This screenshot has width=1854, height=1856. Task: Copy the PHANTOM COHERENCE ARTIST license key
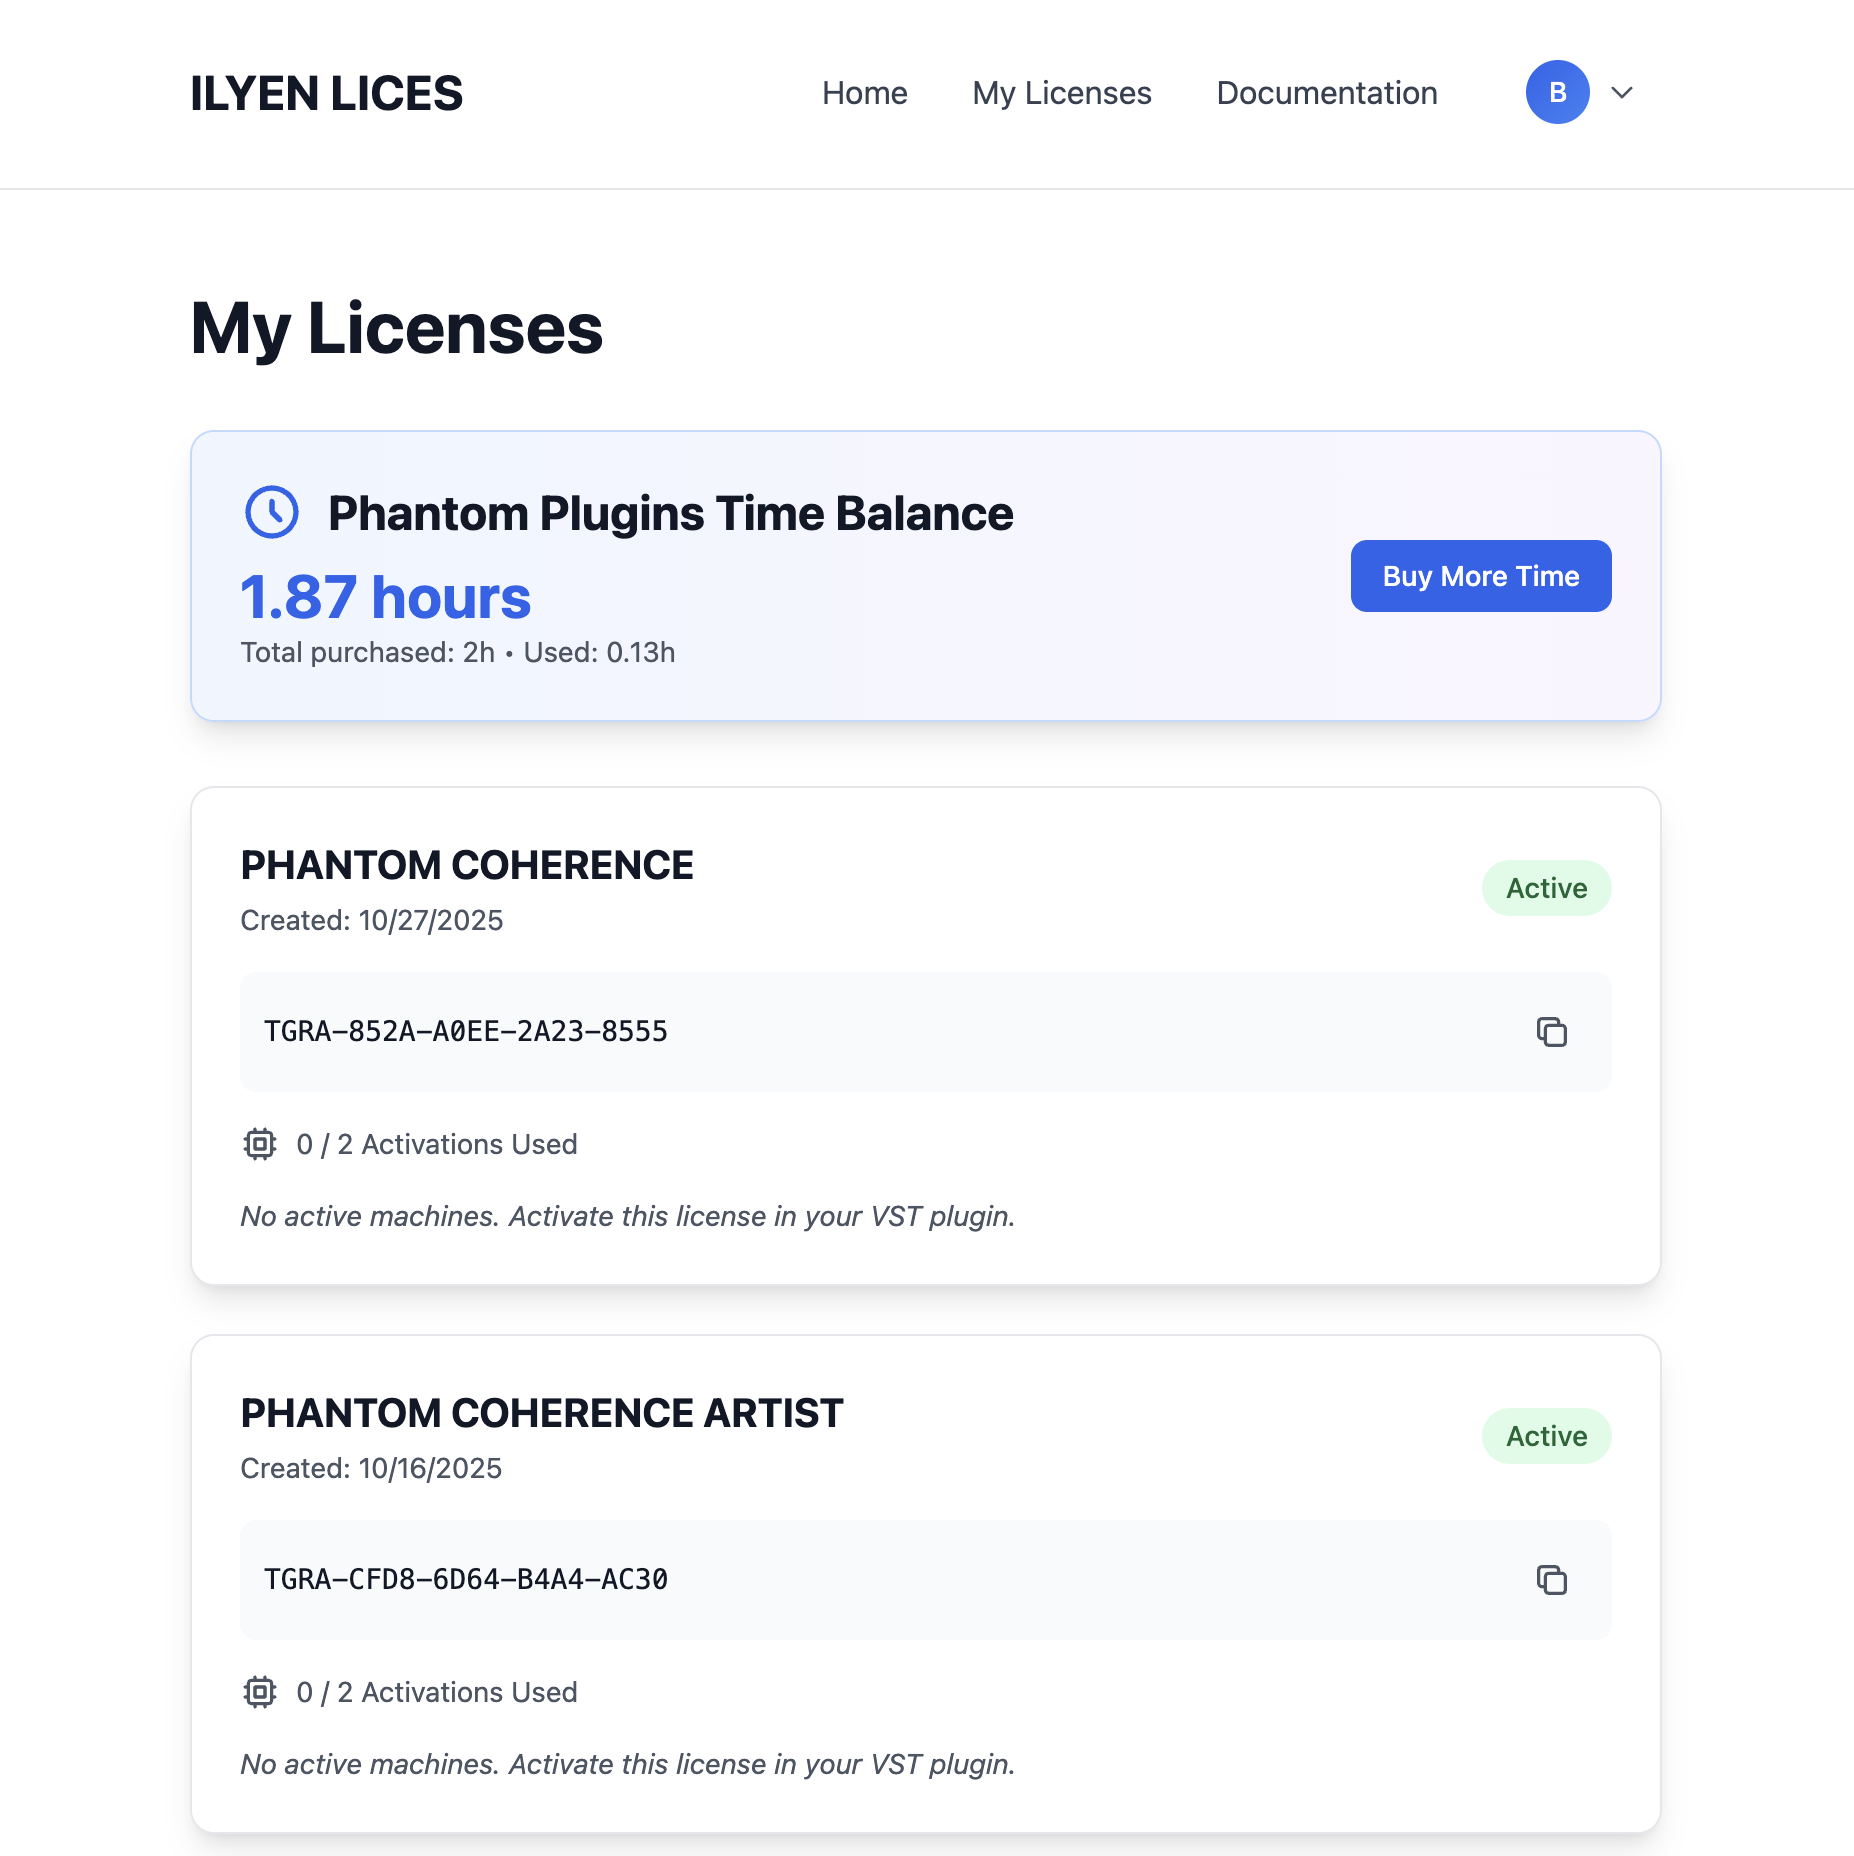(1551, 1580)
